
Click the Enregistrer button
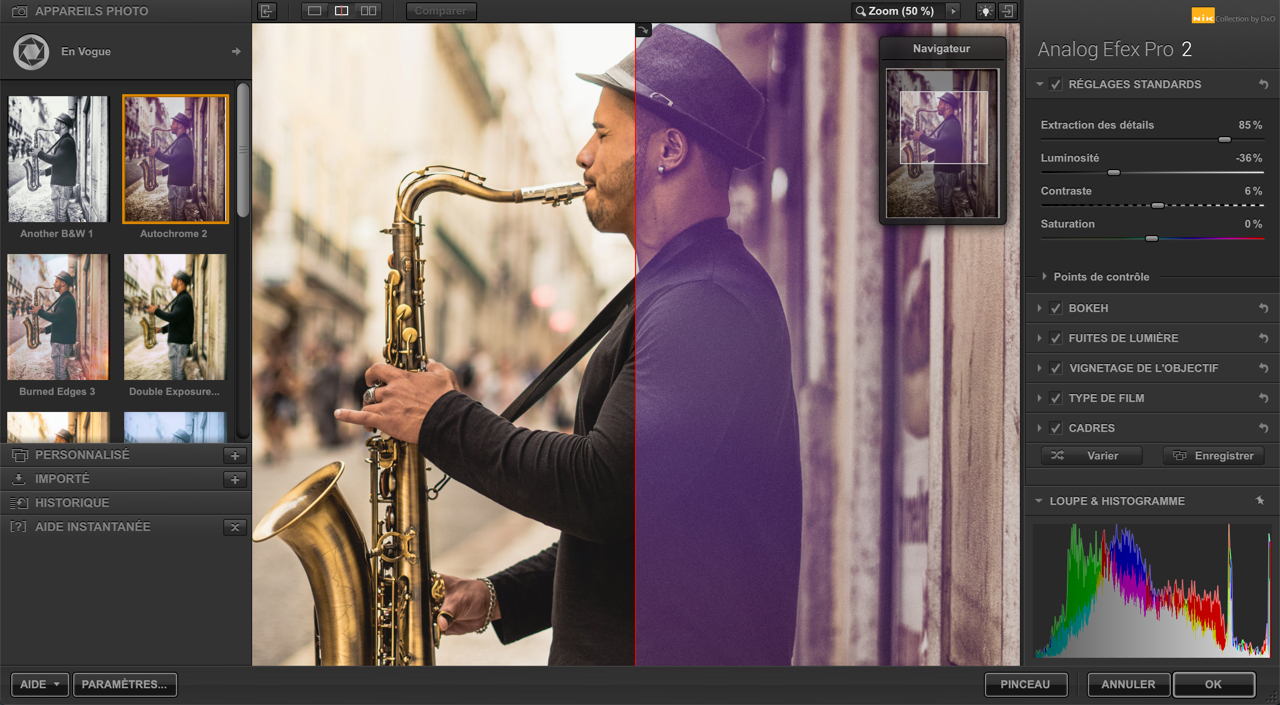[1213, 456]
